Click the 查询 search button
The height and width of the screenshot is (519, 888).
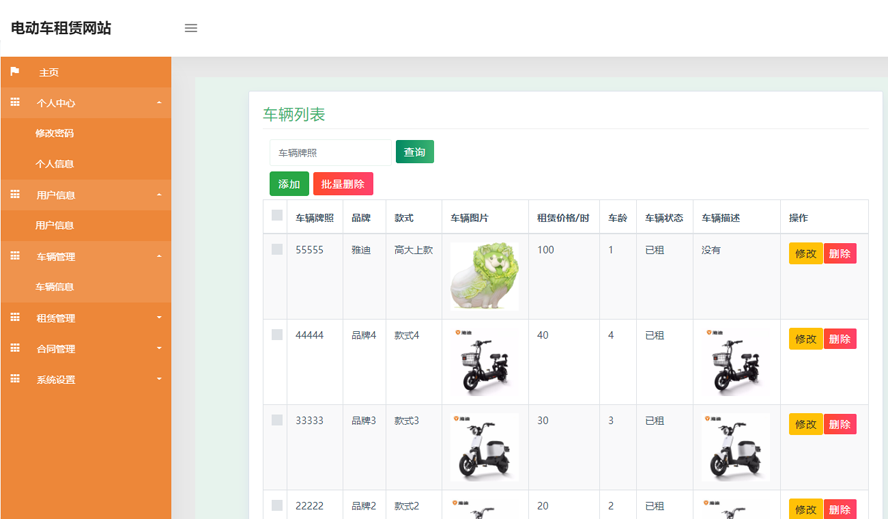coord(415,152)
